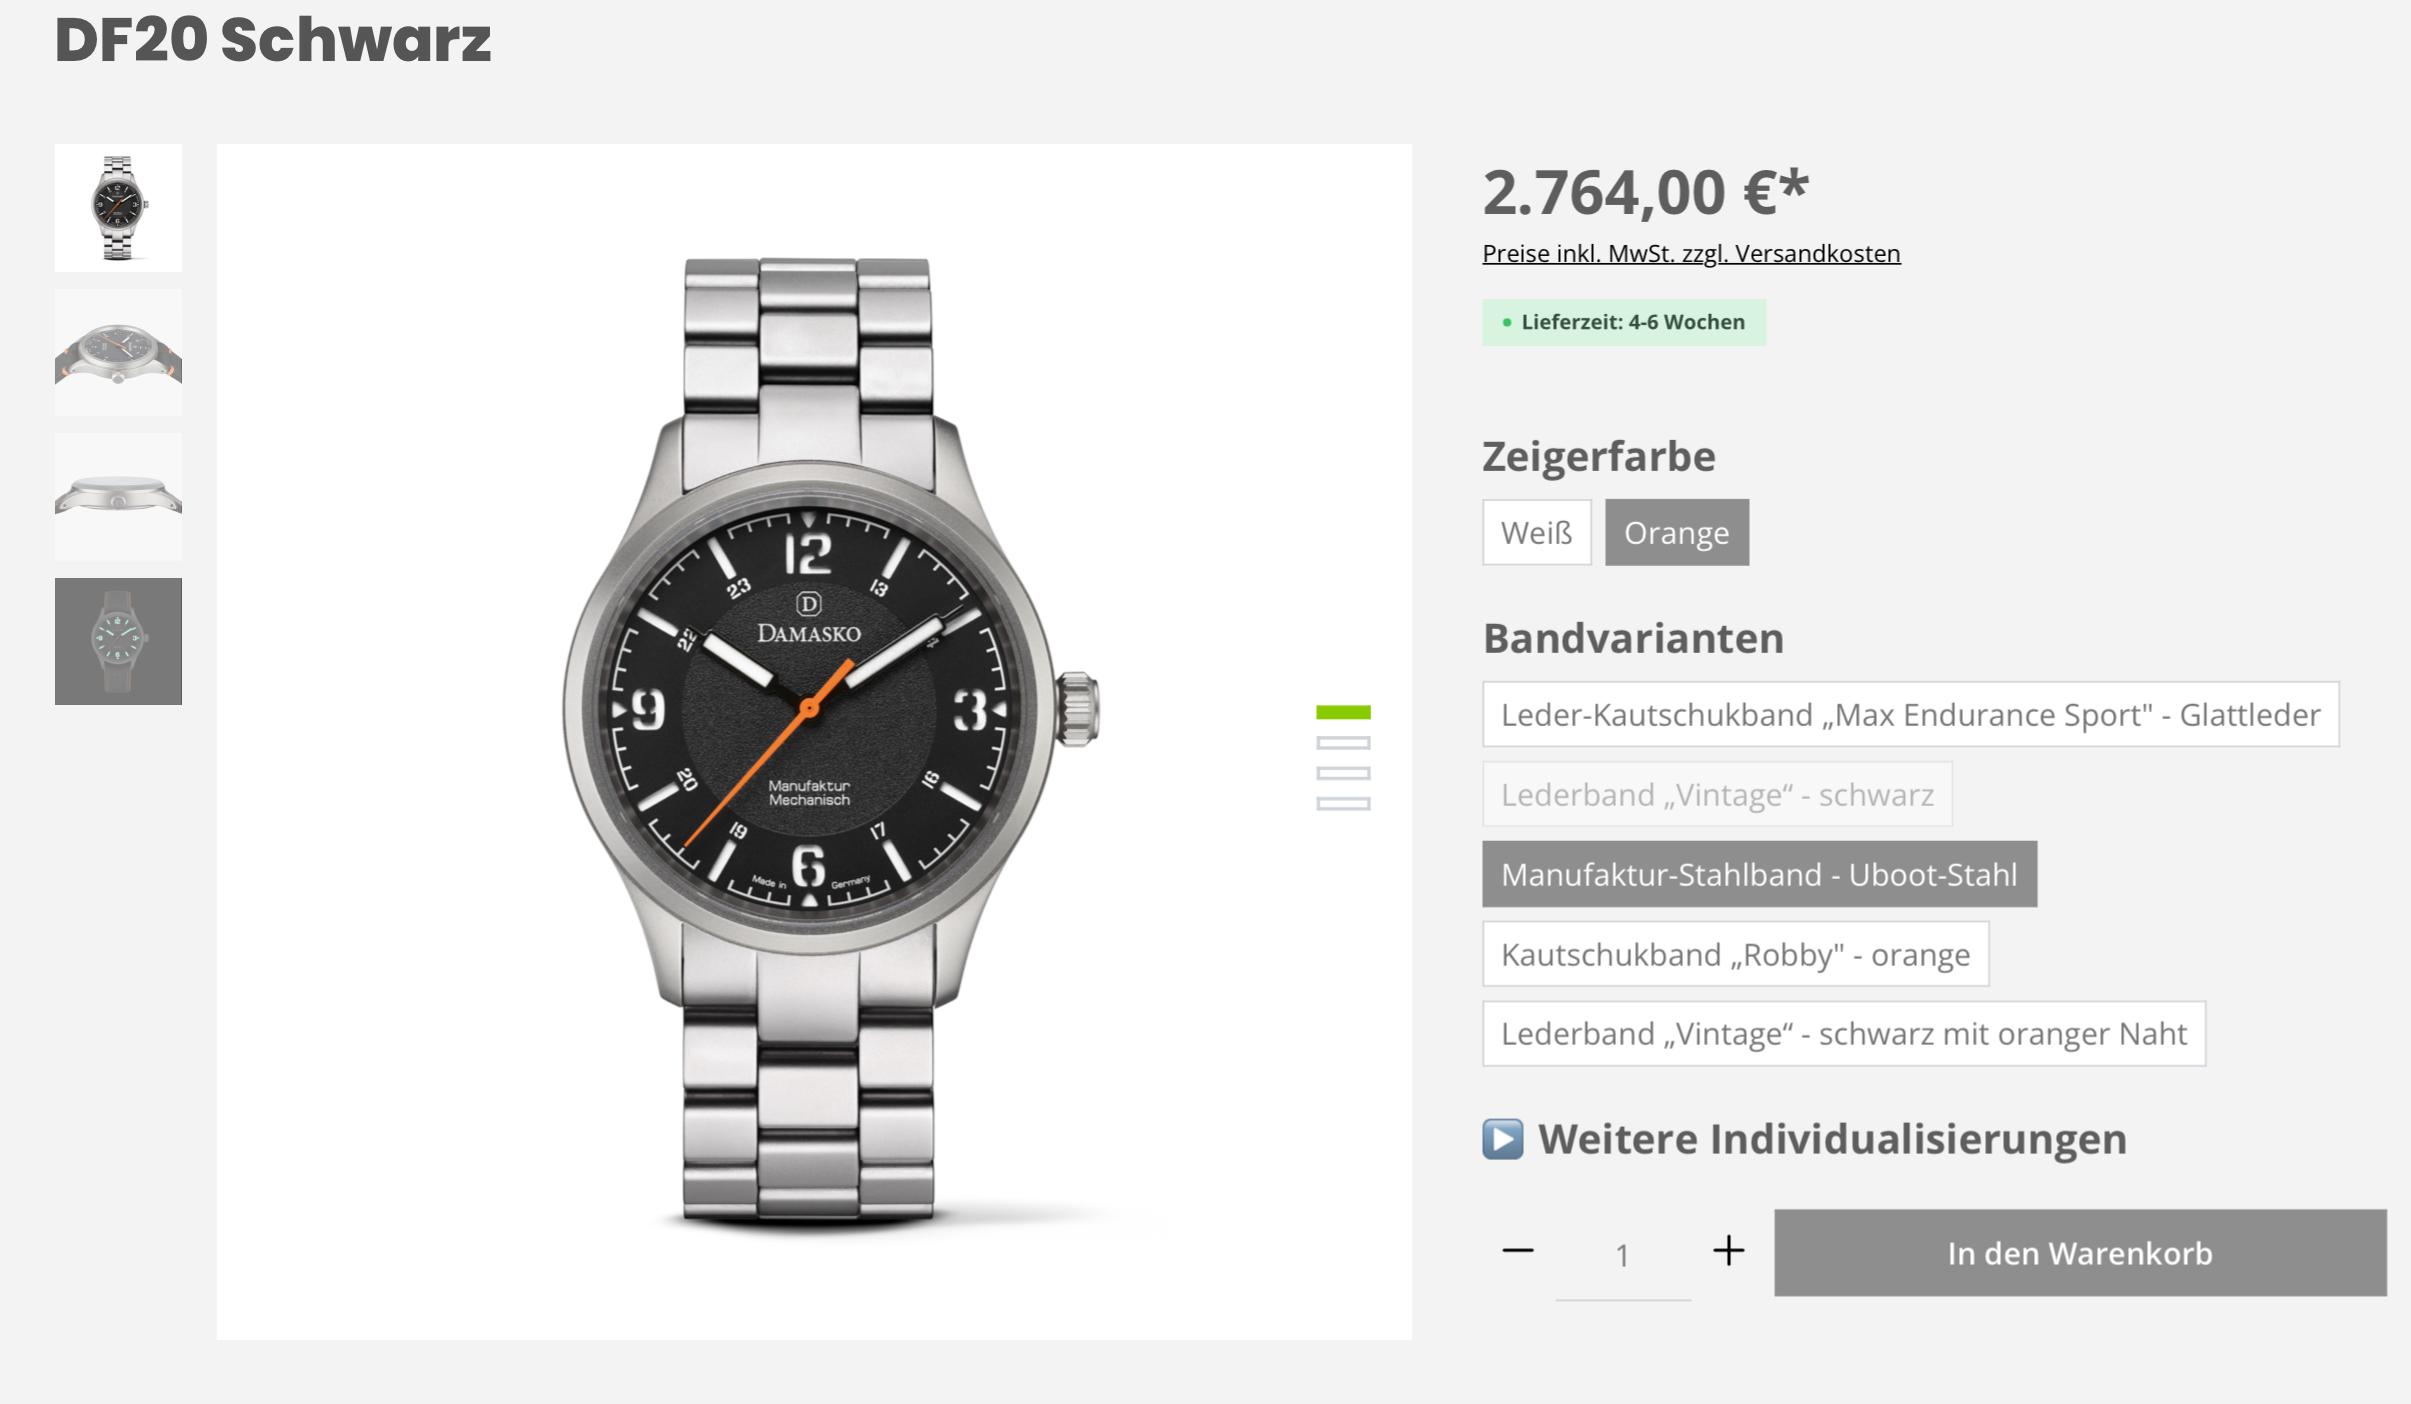The height and width of the screenshot is (1404, 2411).
Task: Select the first front-view watch thumbnail
Action: click(118, 208)
